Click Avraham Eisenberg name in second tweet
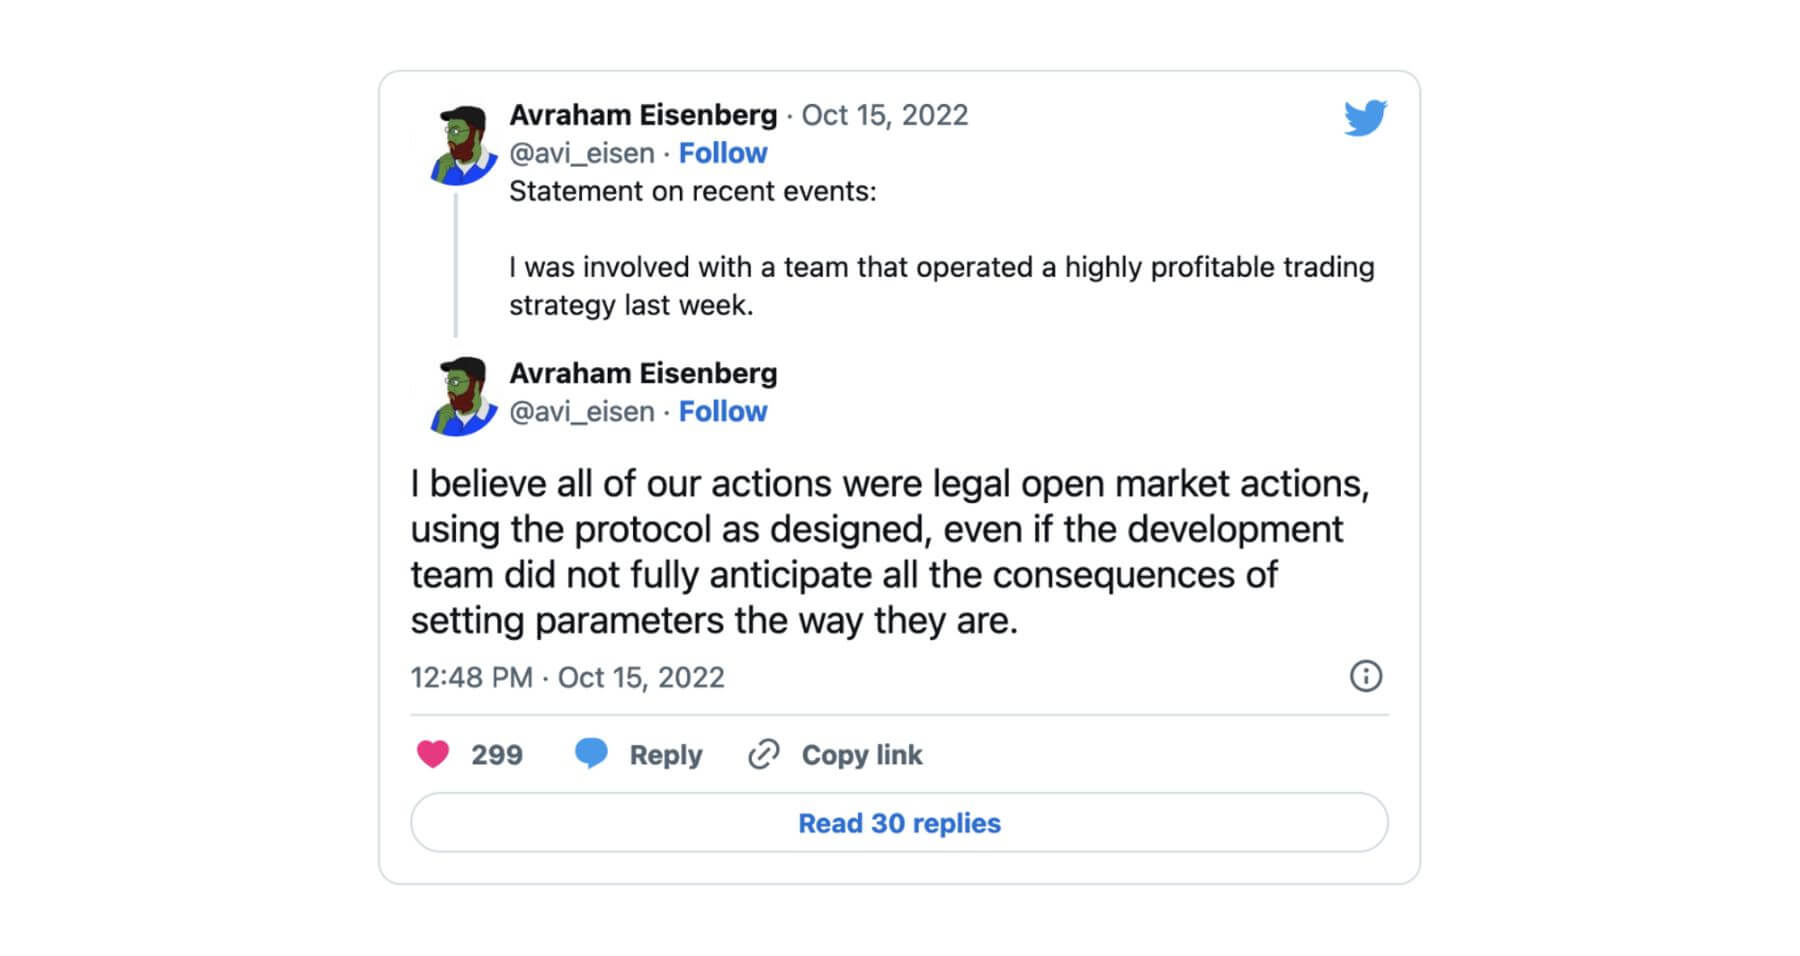Screen dimensions: 1800x956 coord(643,373)
